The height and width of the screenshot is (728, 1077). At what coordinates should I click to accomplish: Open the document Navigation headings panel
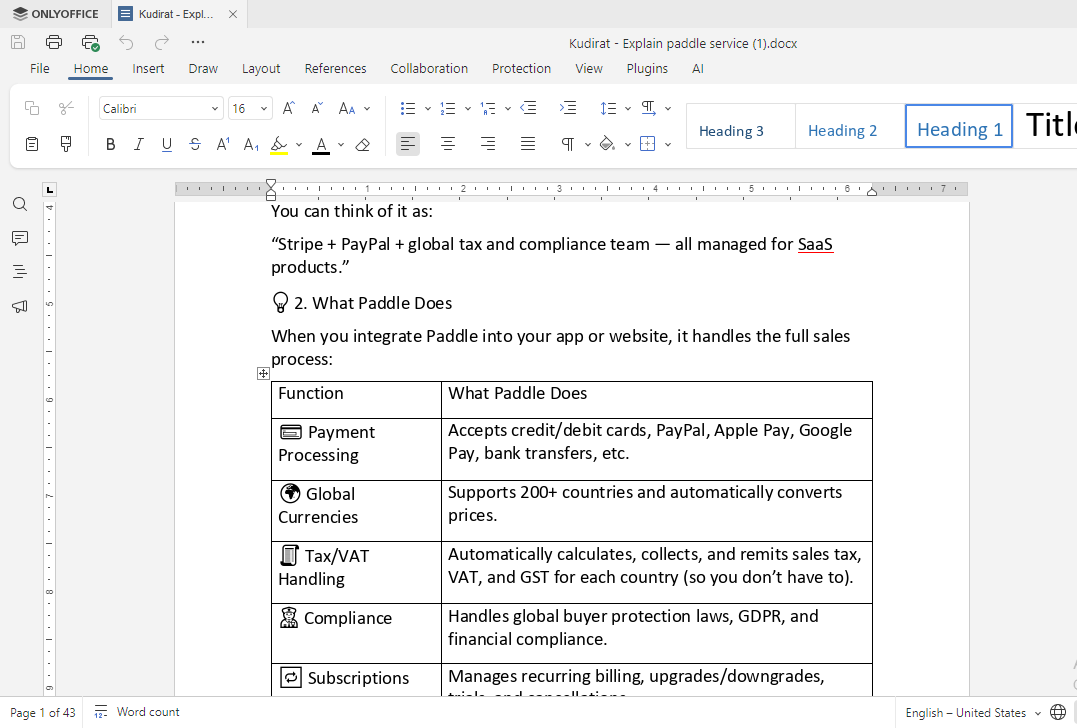coord(19,272)
